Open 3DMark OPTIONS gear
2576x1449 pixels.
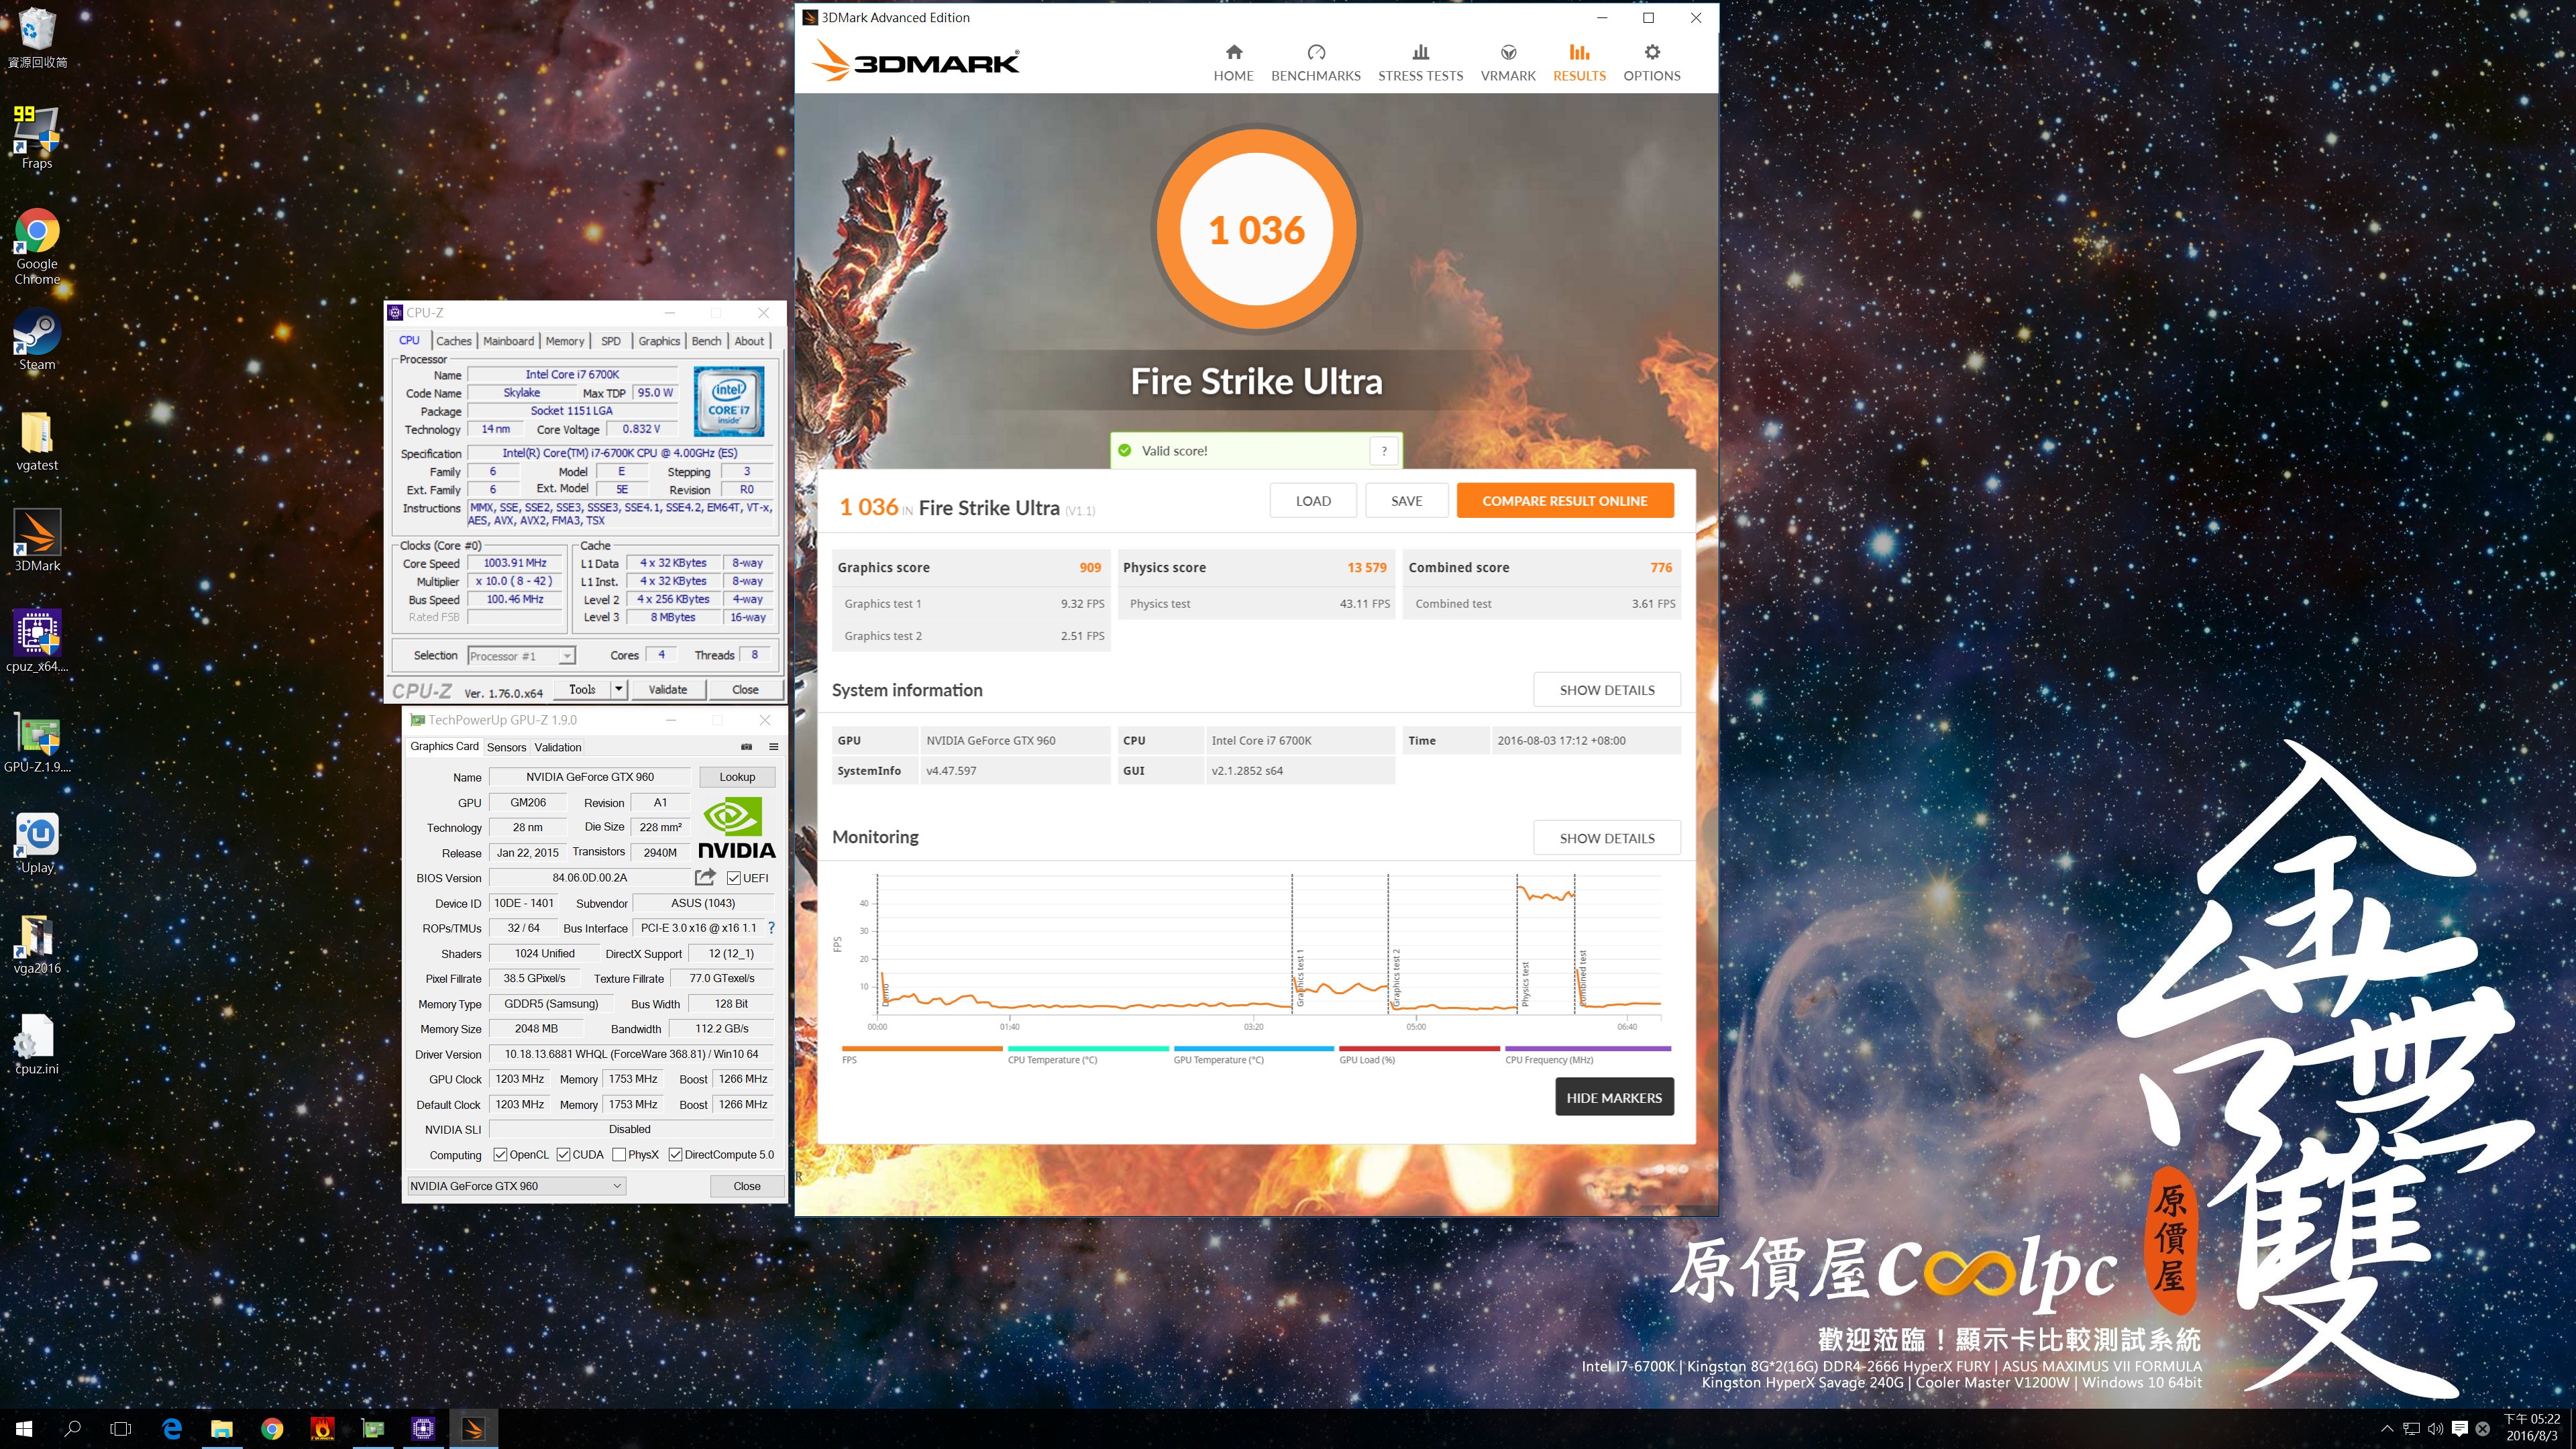click(x=1651, y=63)
